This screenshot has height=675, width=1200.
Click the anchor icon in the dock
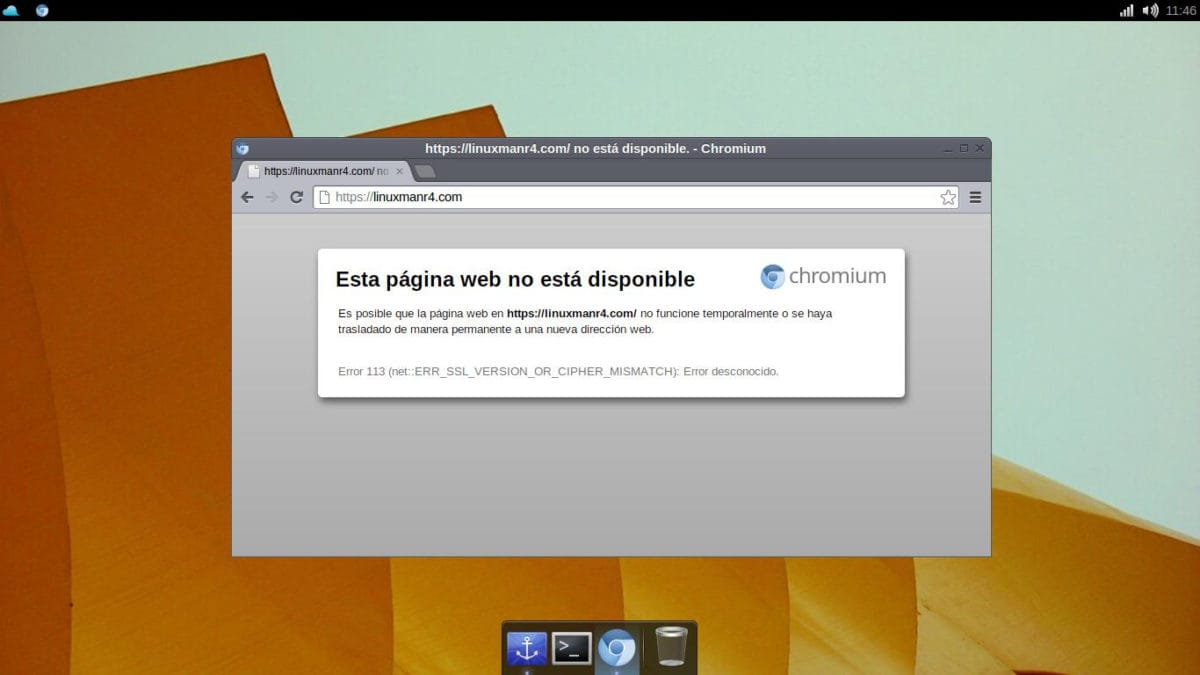pyautogui.click(x=526, y=648)
